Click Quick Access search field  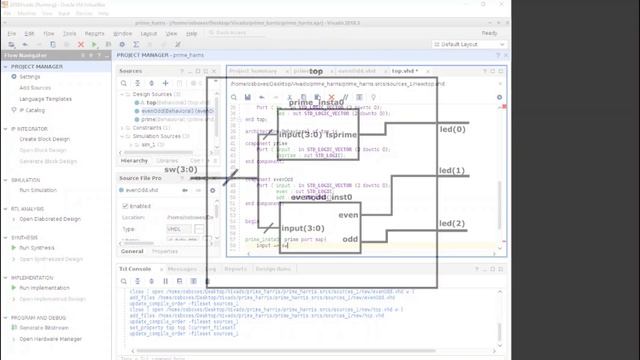(x=236, y=33)
